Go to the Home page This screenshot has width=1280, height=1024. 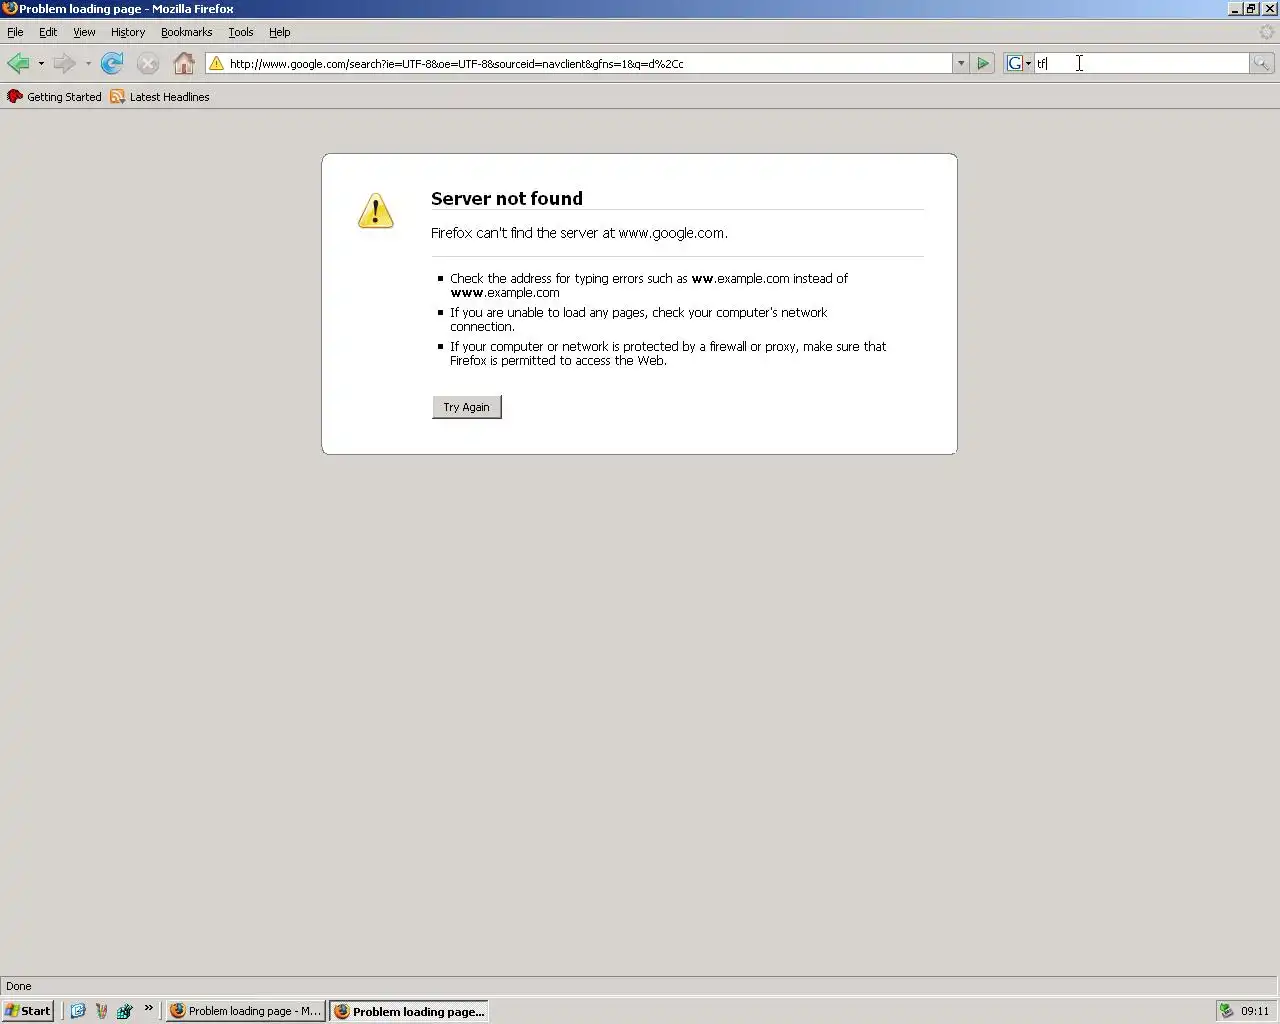[x=184, y=64]
